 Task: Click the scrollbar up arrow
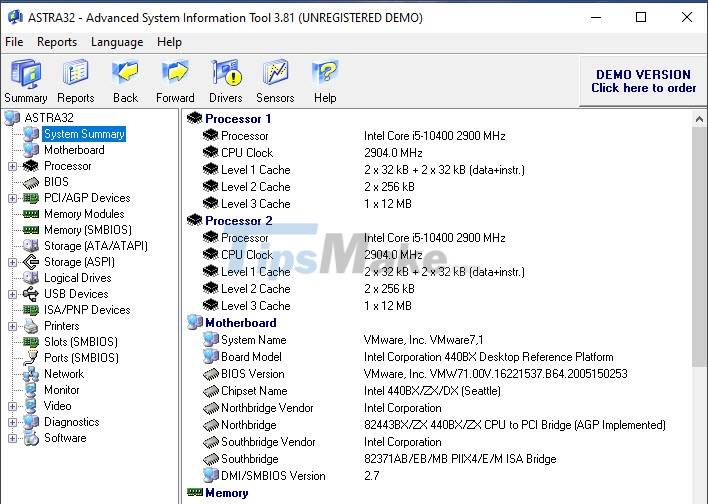pyautogui.click(x=699, y=119)
